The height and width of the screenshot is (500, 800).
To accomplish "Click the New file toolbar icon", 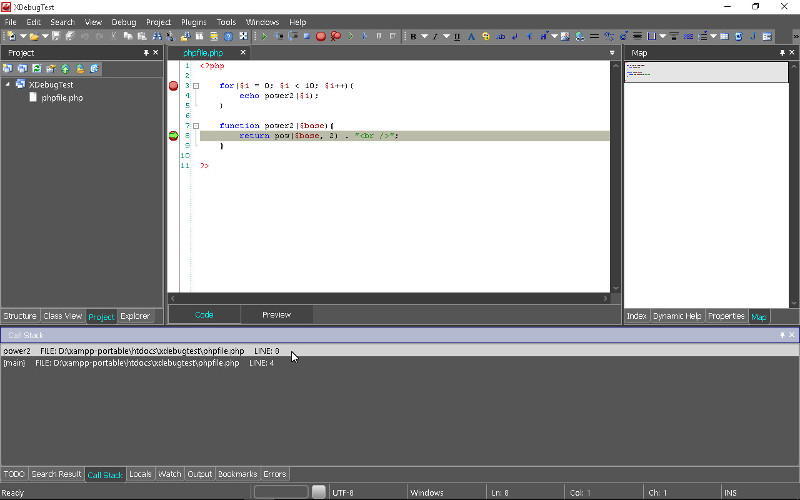I will pyautogui.click(x=11, y=36).
